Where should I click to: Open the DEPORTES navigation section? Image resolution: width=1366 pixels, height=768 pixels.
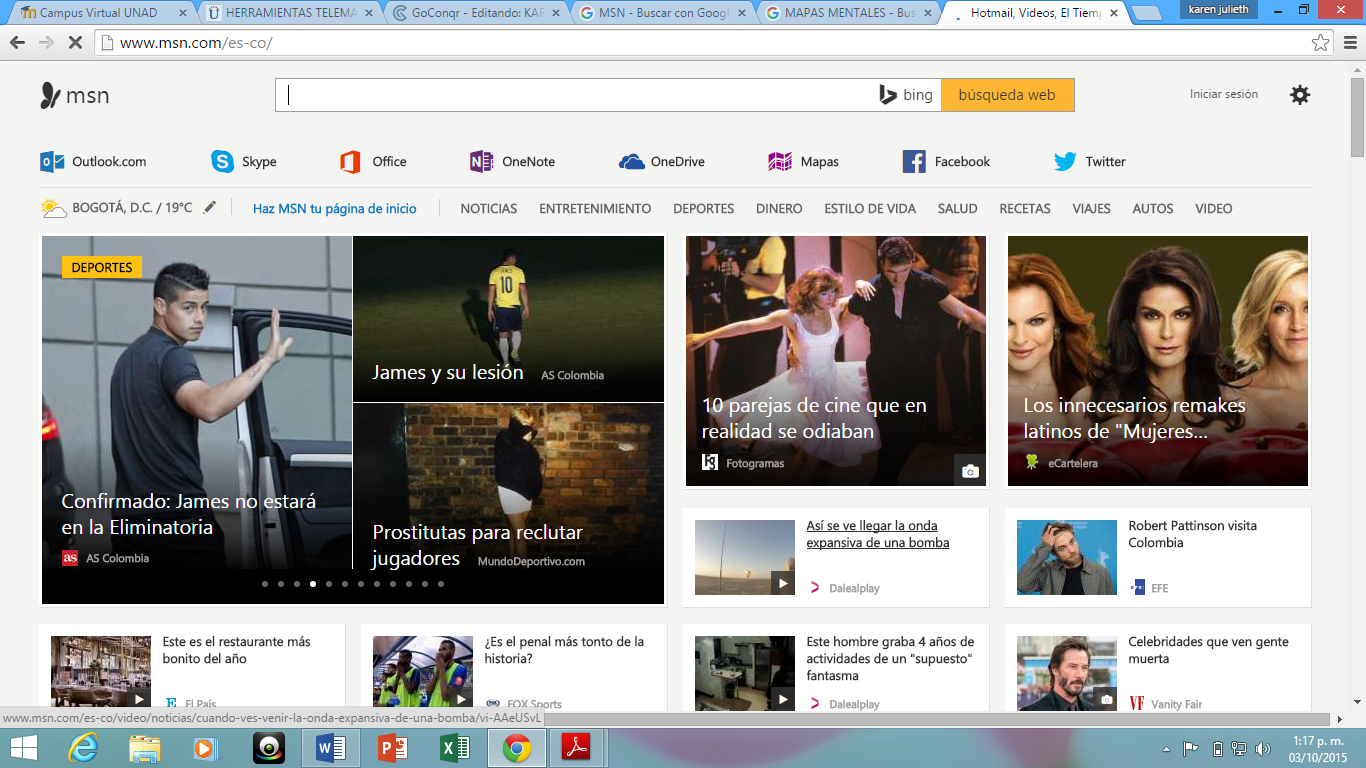[703, 209]
